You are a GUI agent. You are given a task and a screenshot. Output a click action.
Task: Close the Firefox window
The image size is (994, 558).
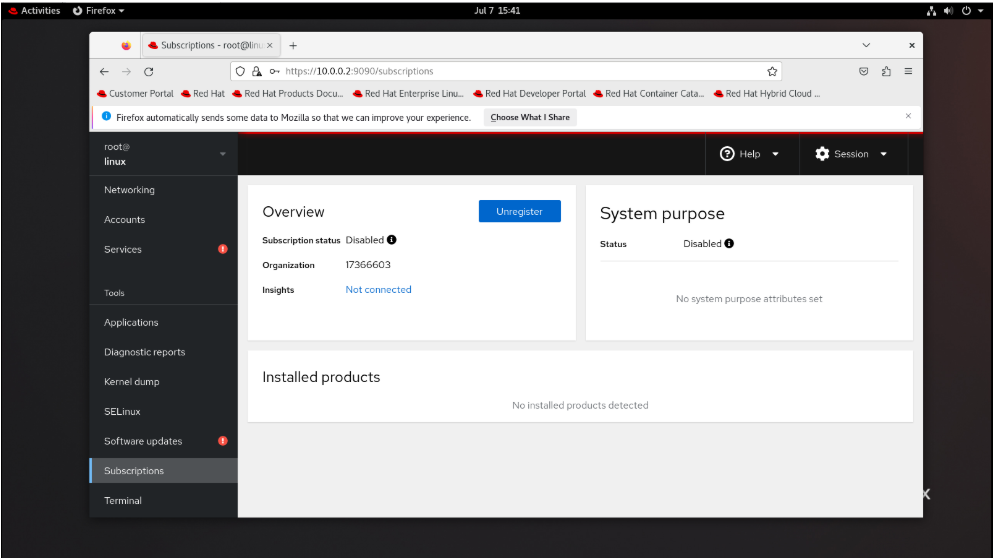click(912, 46)
